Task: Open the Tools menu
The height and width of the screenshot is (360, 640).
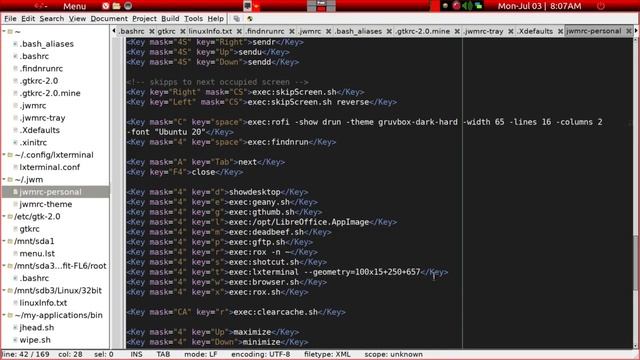Action: (193, 19)
